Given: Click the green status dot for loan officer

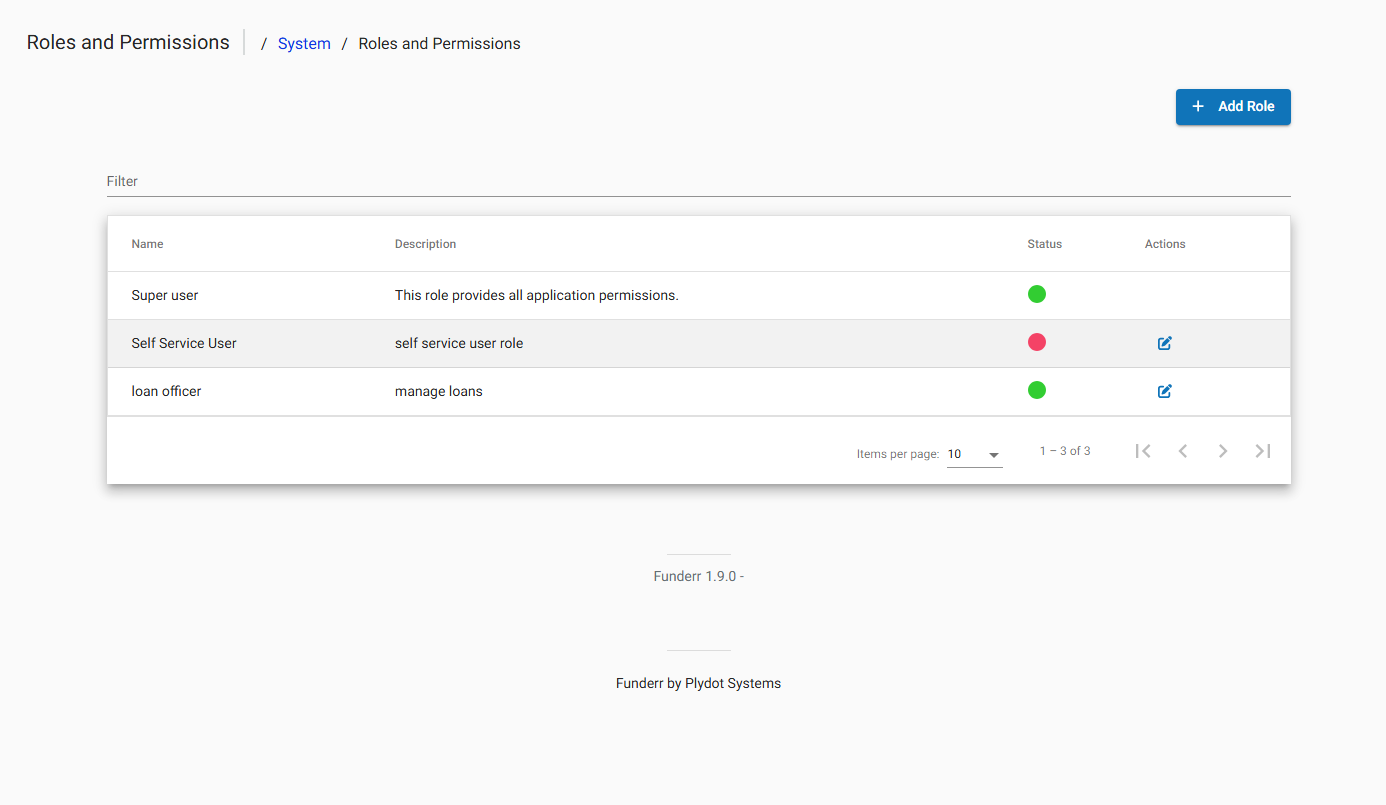Looking at the screenshot, I should coord(1037,390).
